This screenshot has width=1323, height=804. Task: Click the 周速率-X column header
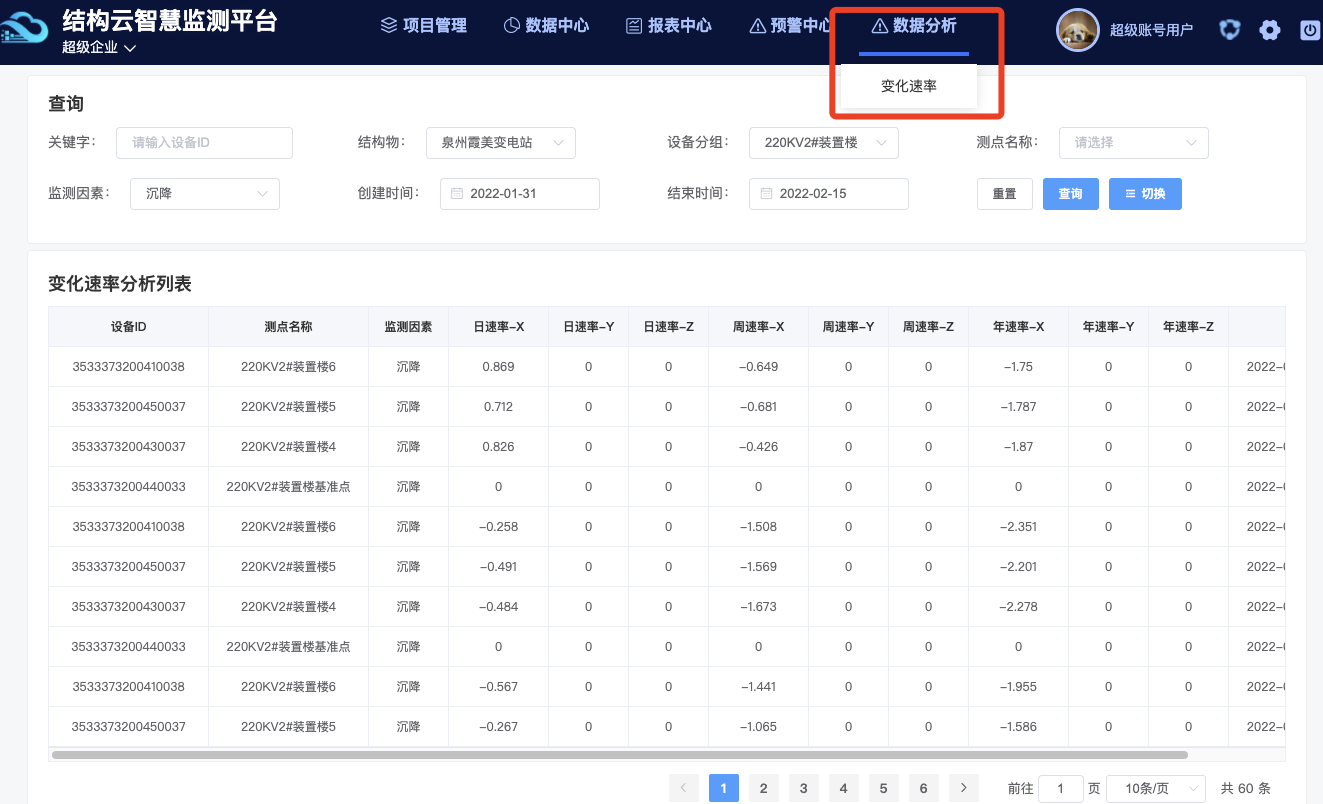coord(758,327)
